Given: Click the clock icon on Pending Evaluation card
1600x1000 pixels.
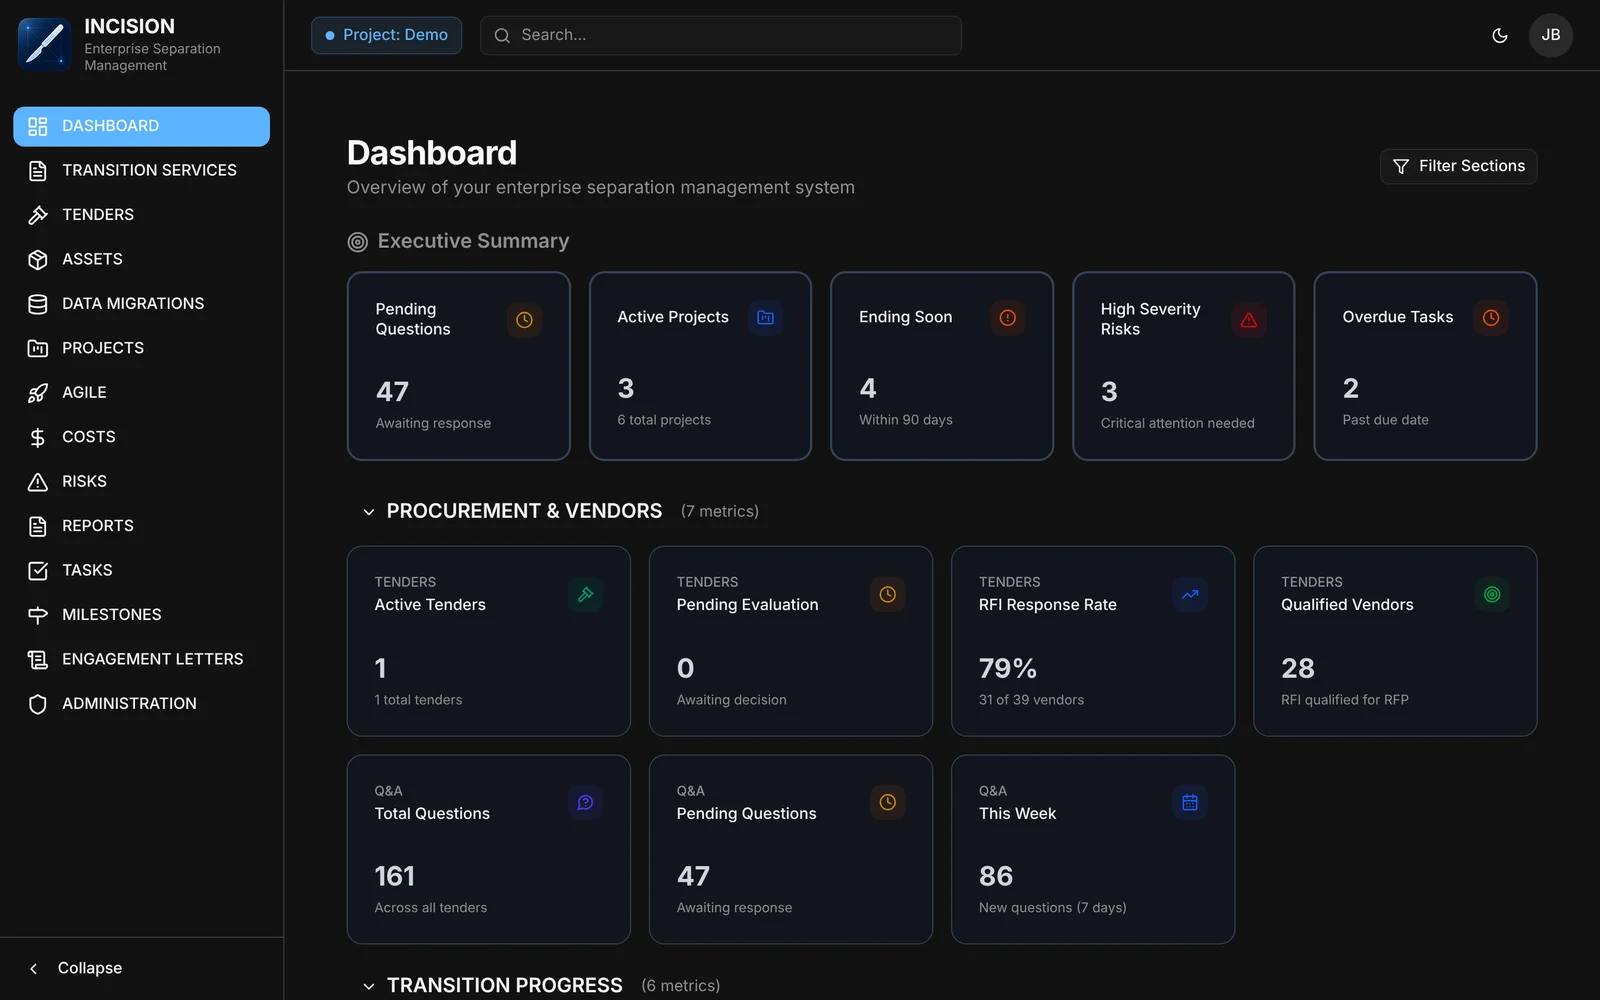Looking at the screenshot, I should tap(887, 594).
